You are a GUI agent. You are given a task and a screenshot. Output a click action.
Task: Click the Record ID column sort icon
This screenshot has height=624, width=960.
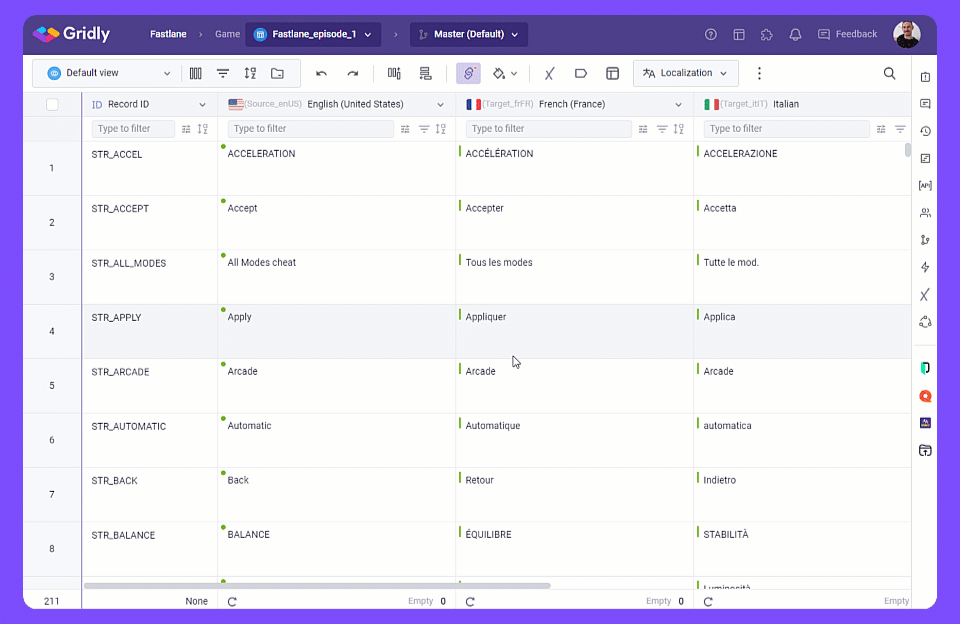pyautogui.click(x=203, y=129)
